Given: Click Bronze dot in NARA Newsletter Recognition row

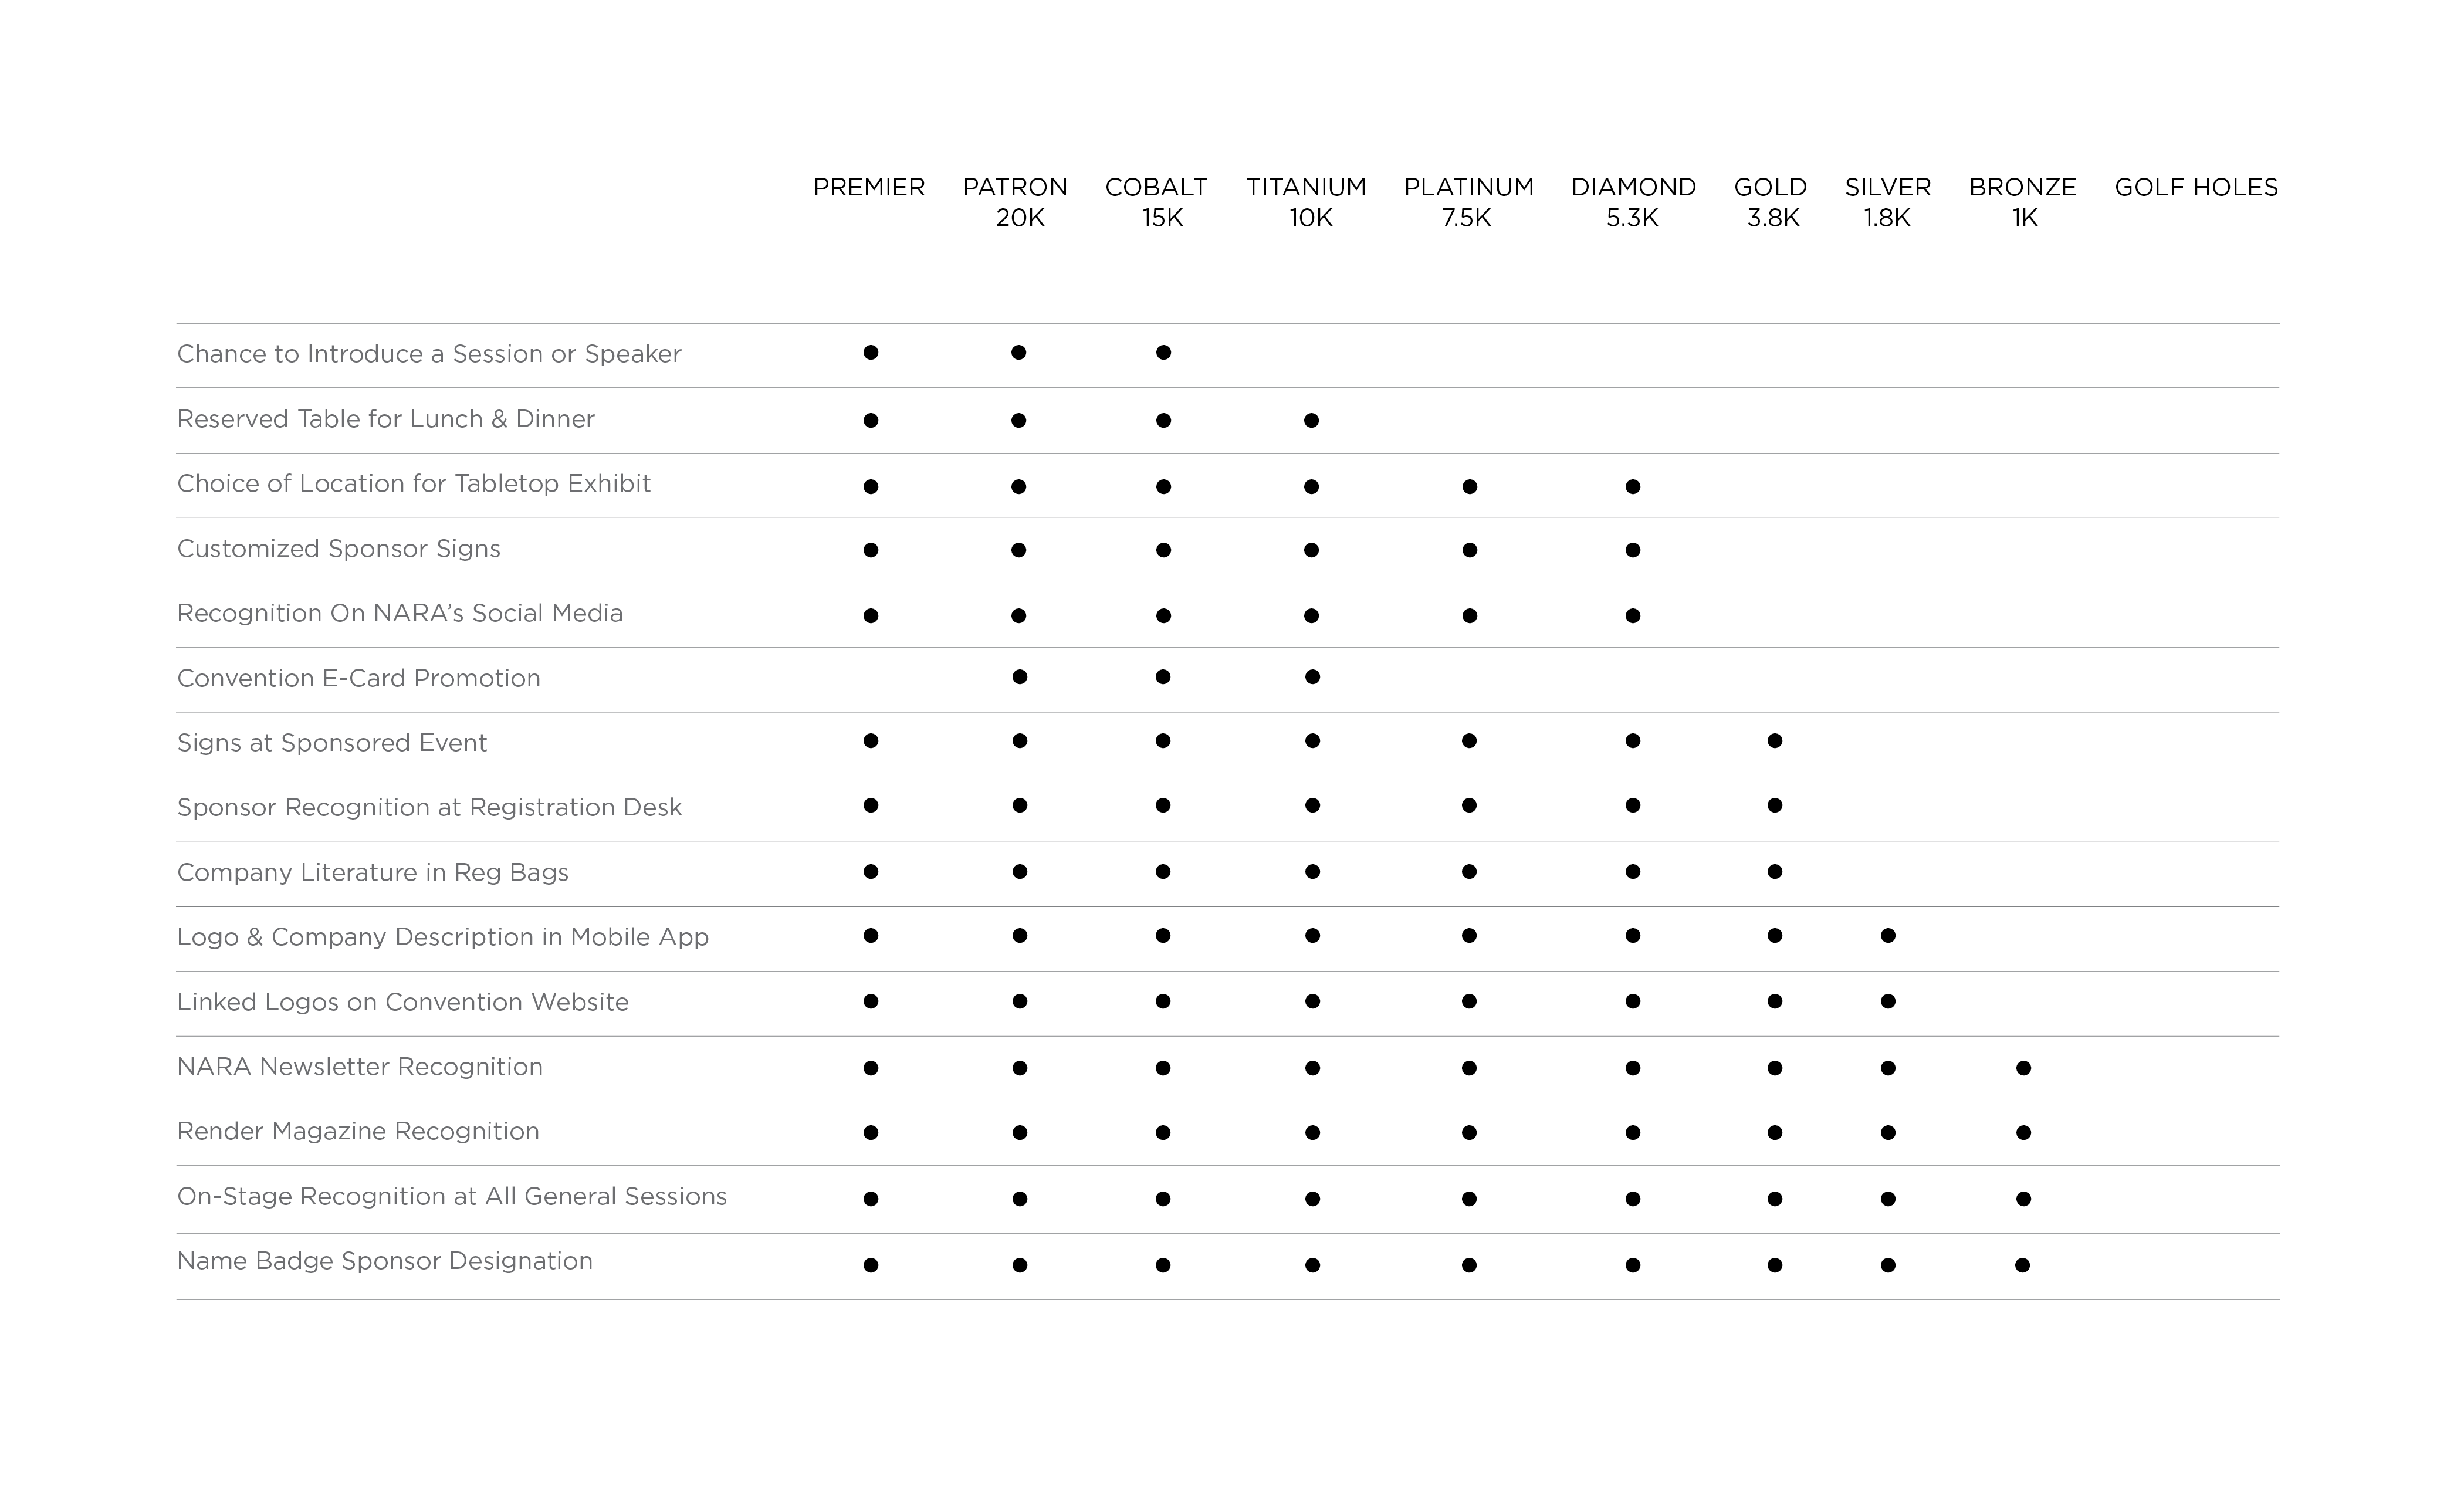Looking at the screenshot, I should [x=2023, y=1068].
